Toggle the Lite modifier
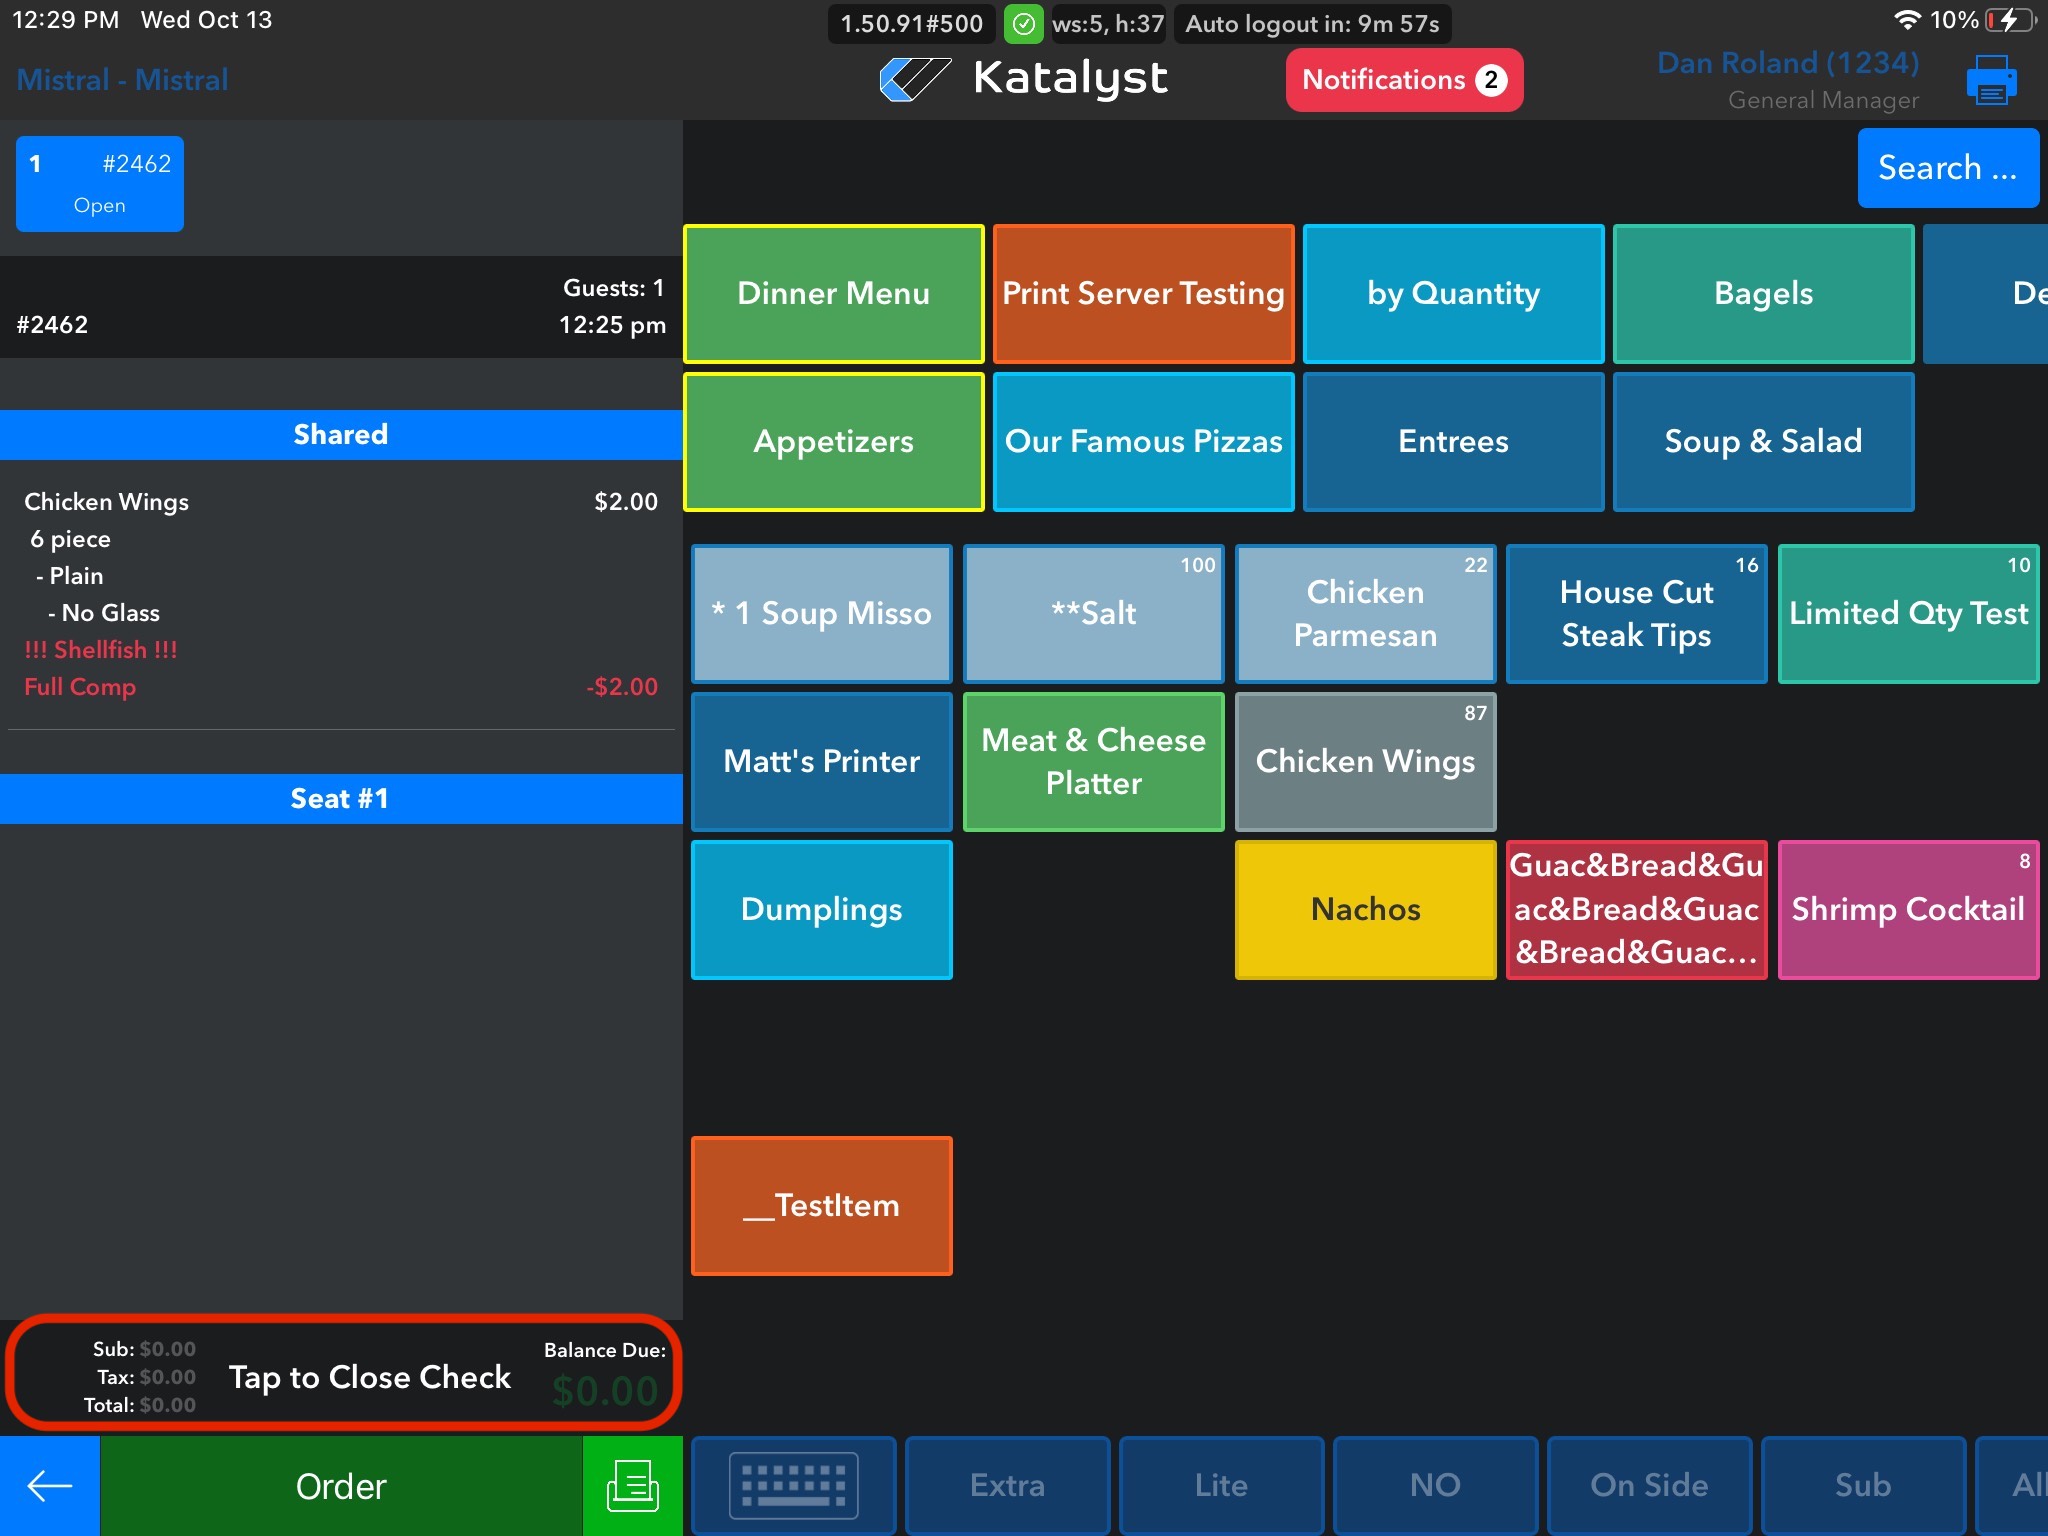Screen dimensions: 2048x1536 click(1221, 1486)
